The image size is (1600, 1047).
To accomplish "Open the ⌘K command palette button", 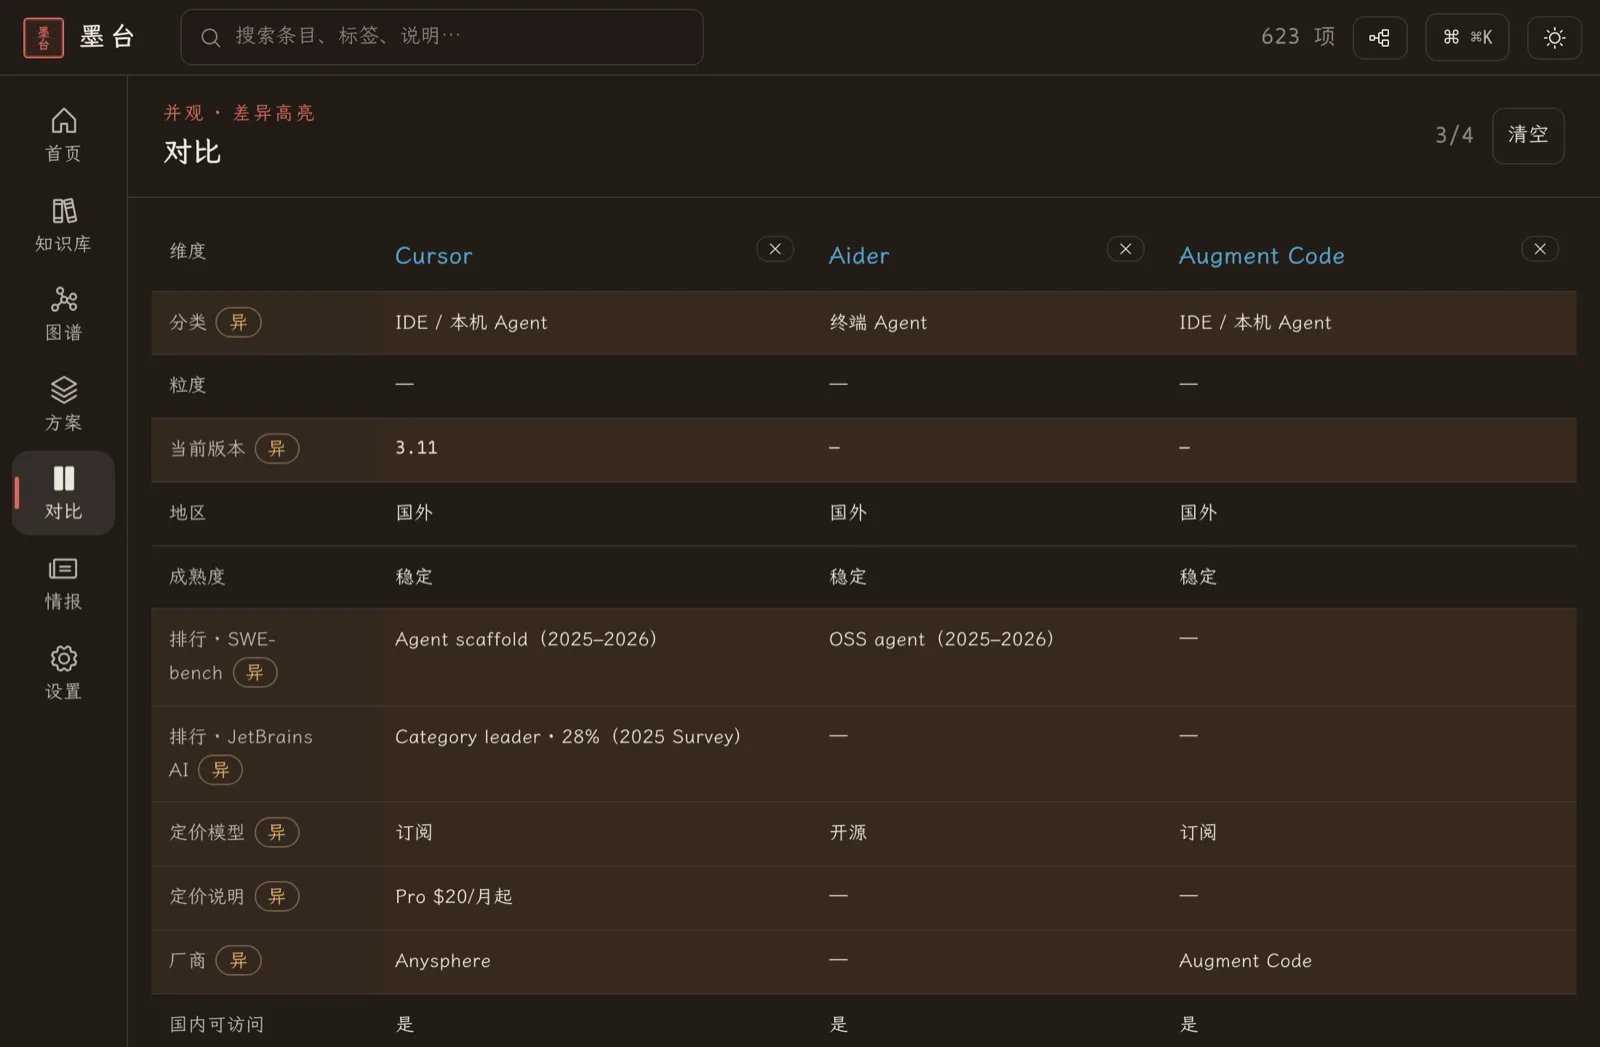I will click(1467, 38).
